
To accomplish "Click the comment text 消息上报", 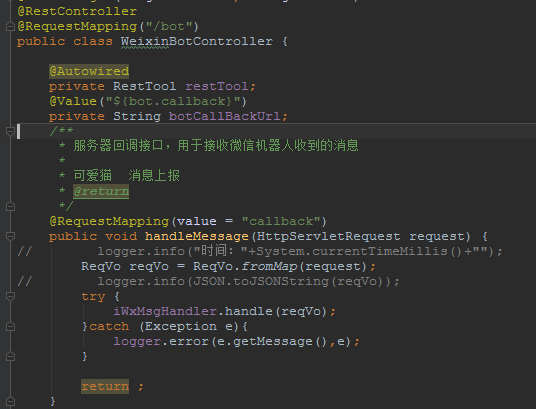I will (x=154, y=175).
